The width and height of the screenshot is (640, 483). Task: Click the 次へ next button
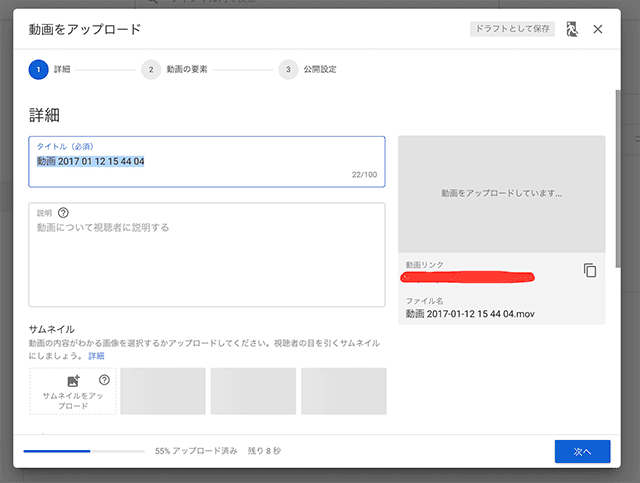582,452
